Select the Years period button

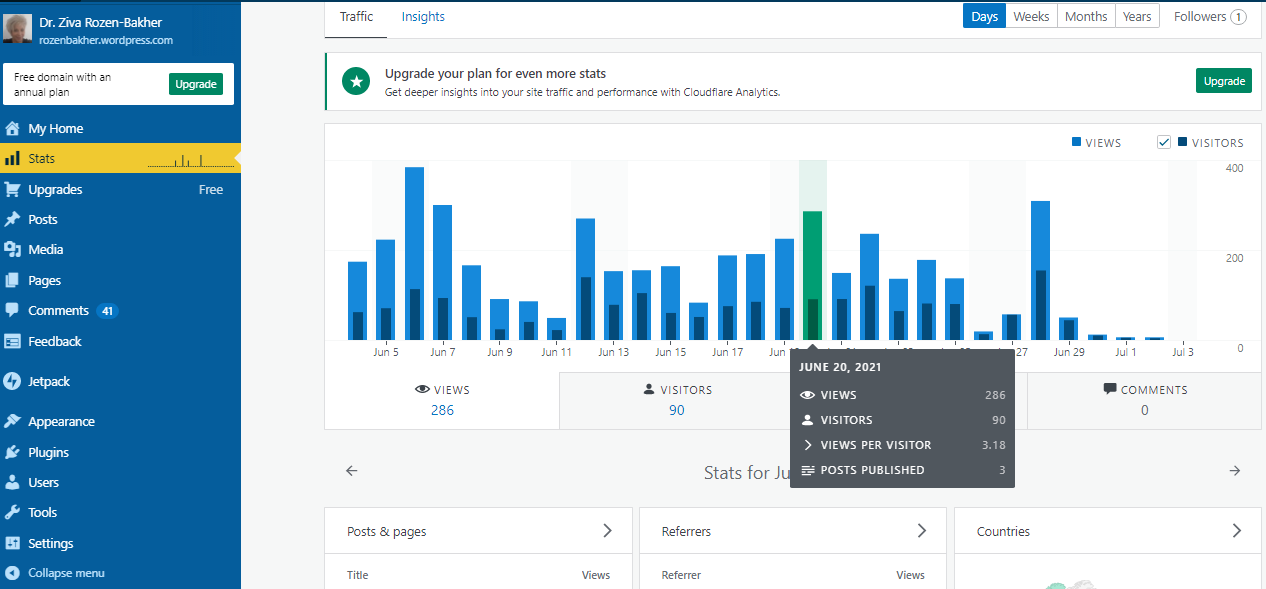pyautogui.click(x=1137, y=16)
